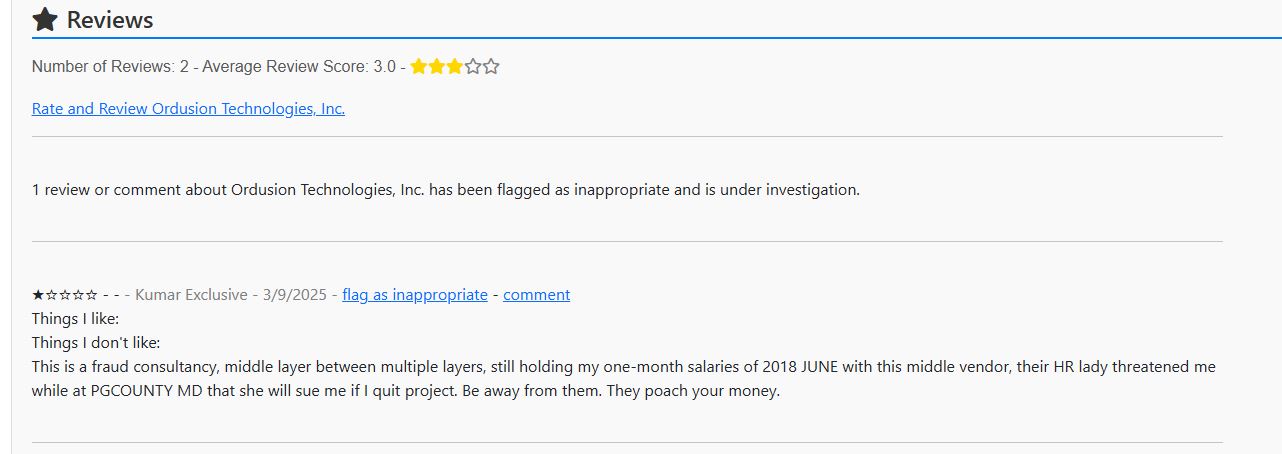This screenshot has width=1282, height=454.
Task: Open Rate and Review Ordusion Technologies link
Action: (x=188, y=108)
